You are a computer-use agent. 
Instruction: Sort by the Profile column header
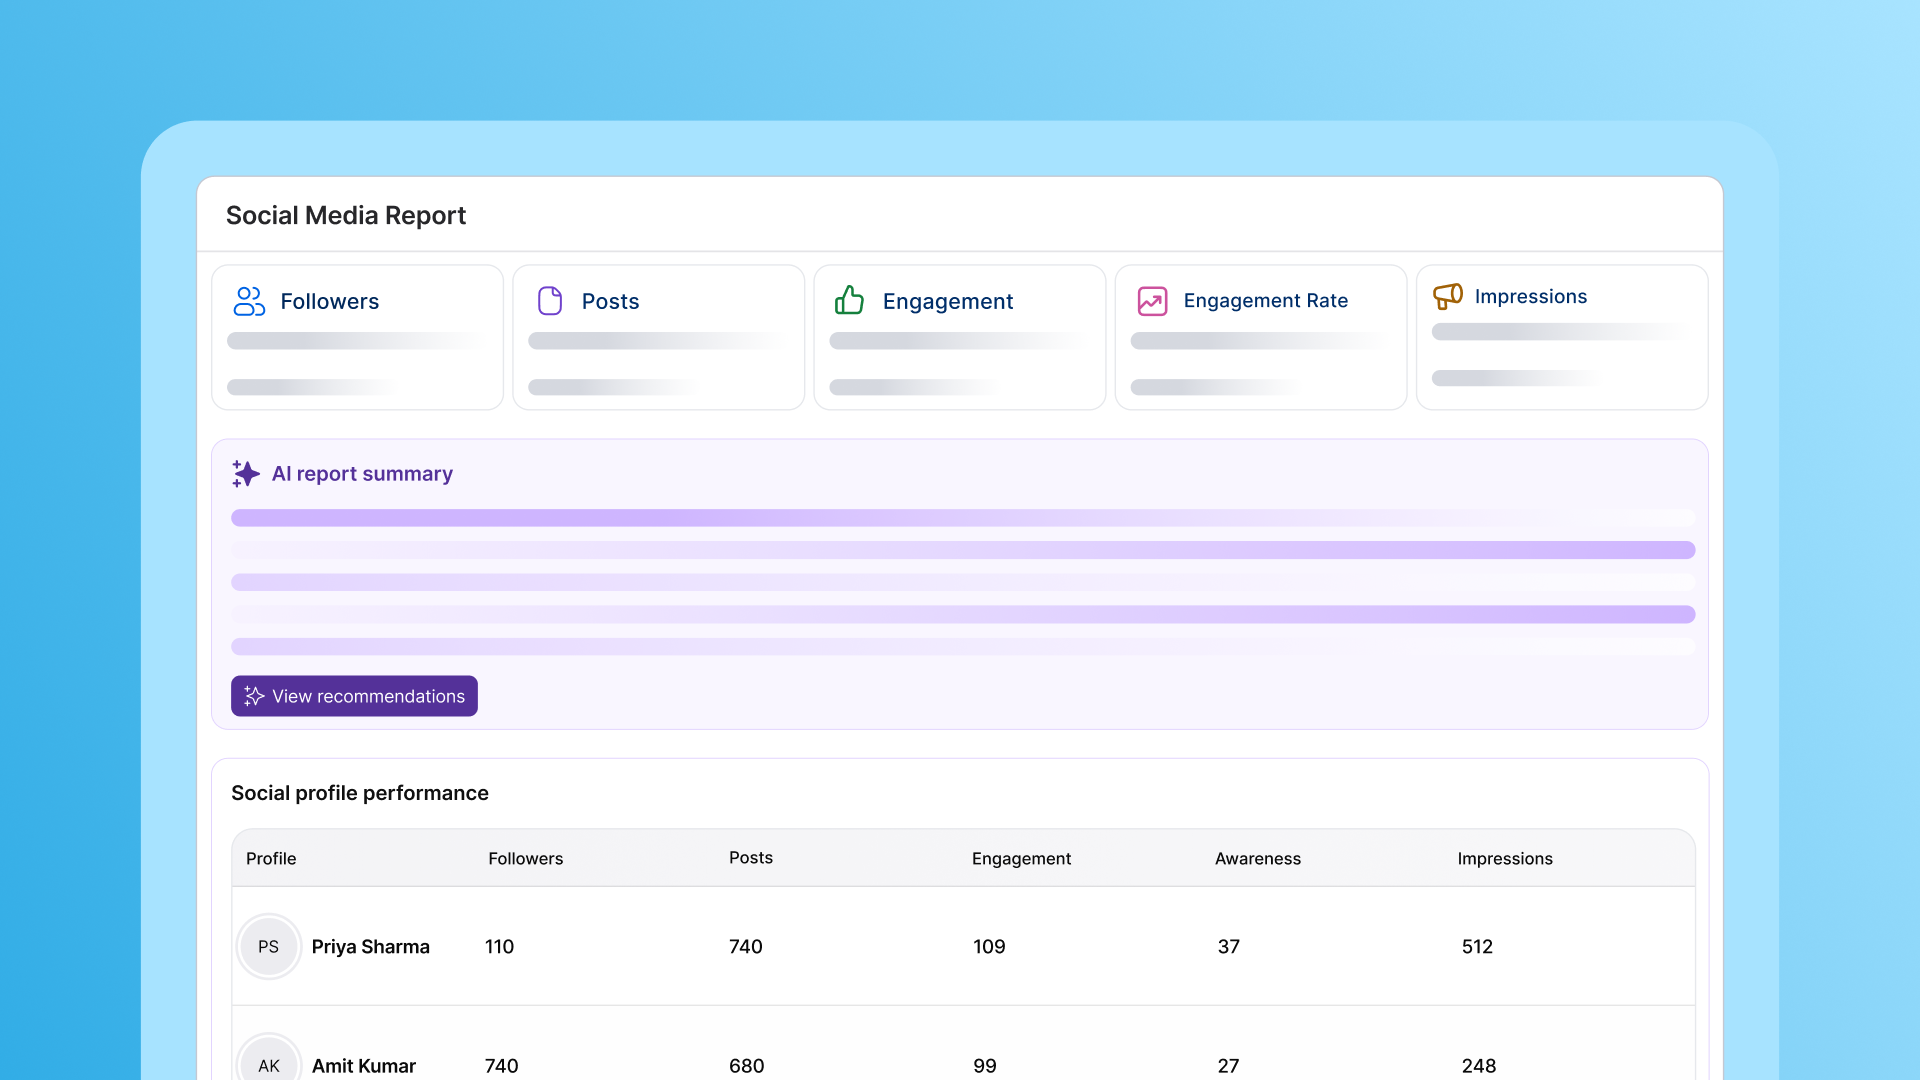point(271,859)
